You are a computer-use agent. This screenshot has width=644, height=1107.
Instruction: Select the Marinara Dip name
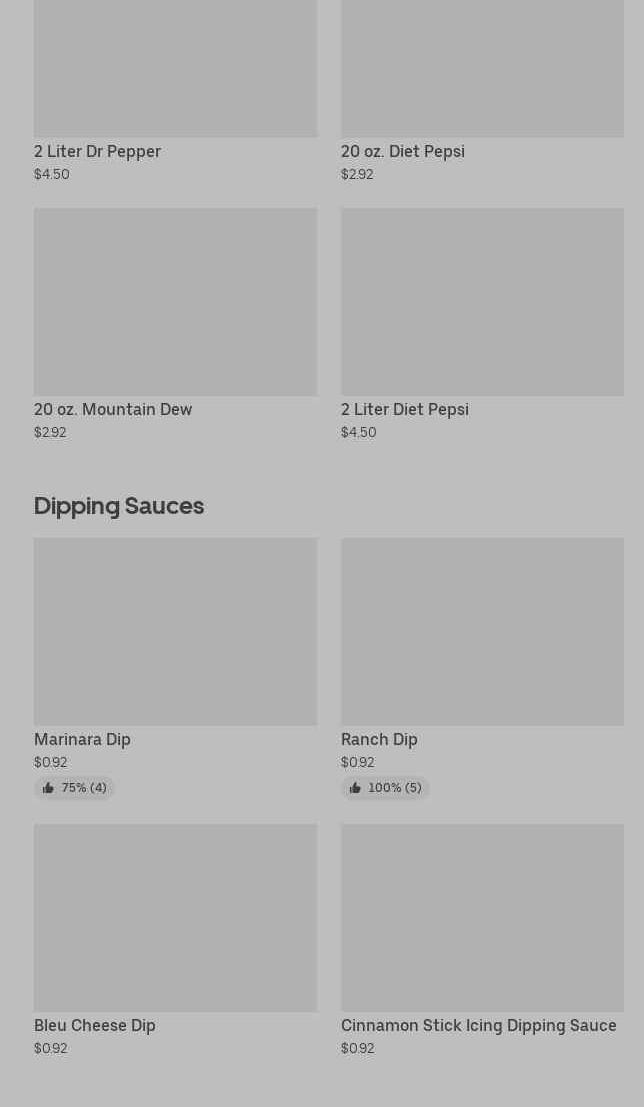[x=82, y=740]
